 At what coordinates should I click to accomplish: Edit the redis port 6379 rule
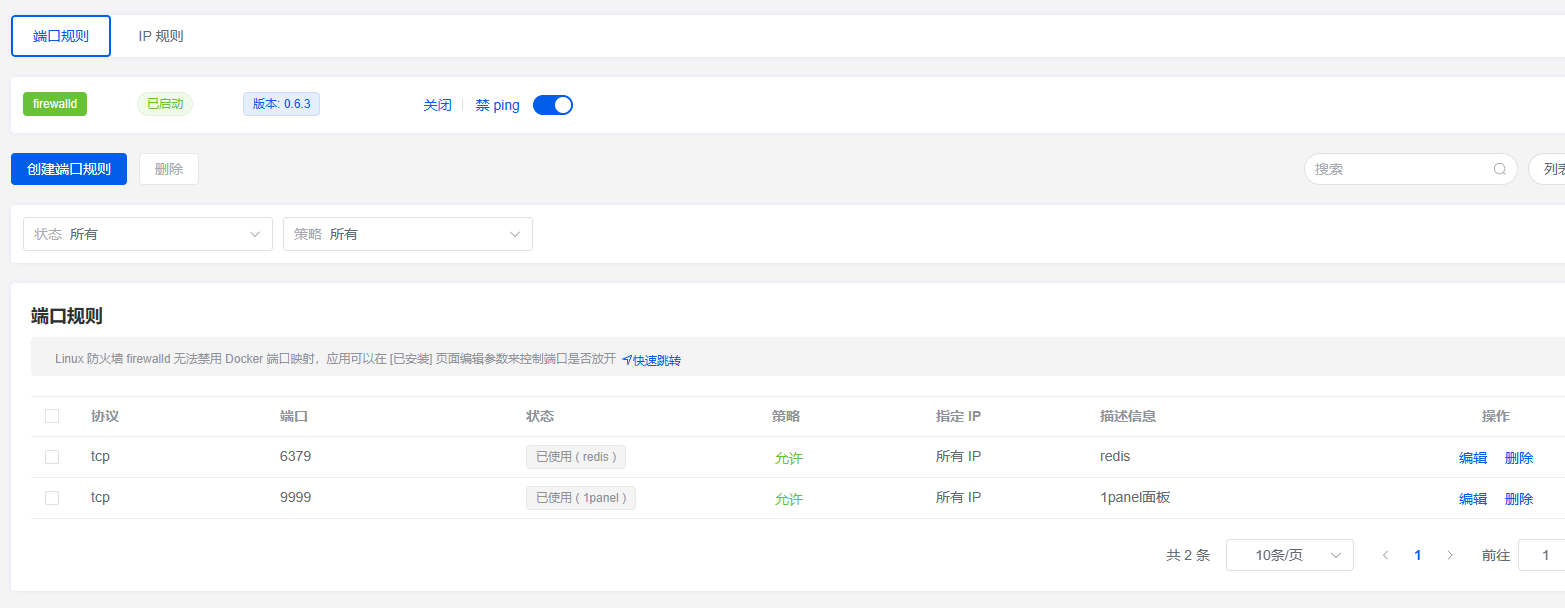click(1473, 458)
